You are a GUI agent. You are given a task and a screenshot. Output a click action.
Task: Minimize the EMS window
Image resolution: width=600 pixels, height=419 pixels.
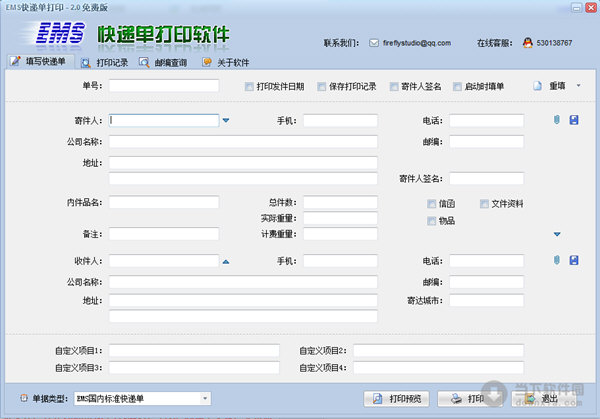pyautogui.click(x=577, y=7)
